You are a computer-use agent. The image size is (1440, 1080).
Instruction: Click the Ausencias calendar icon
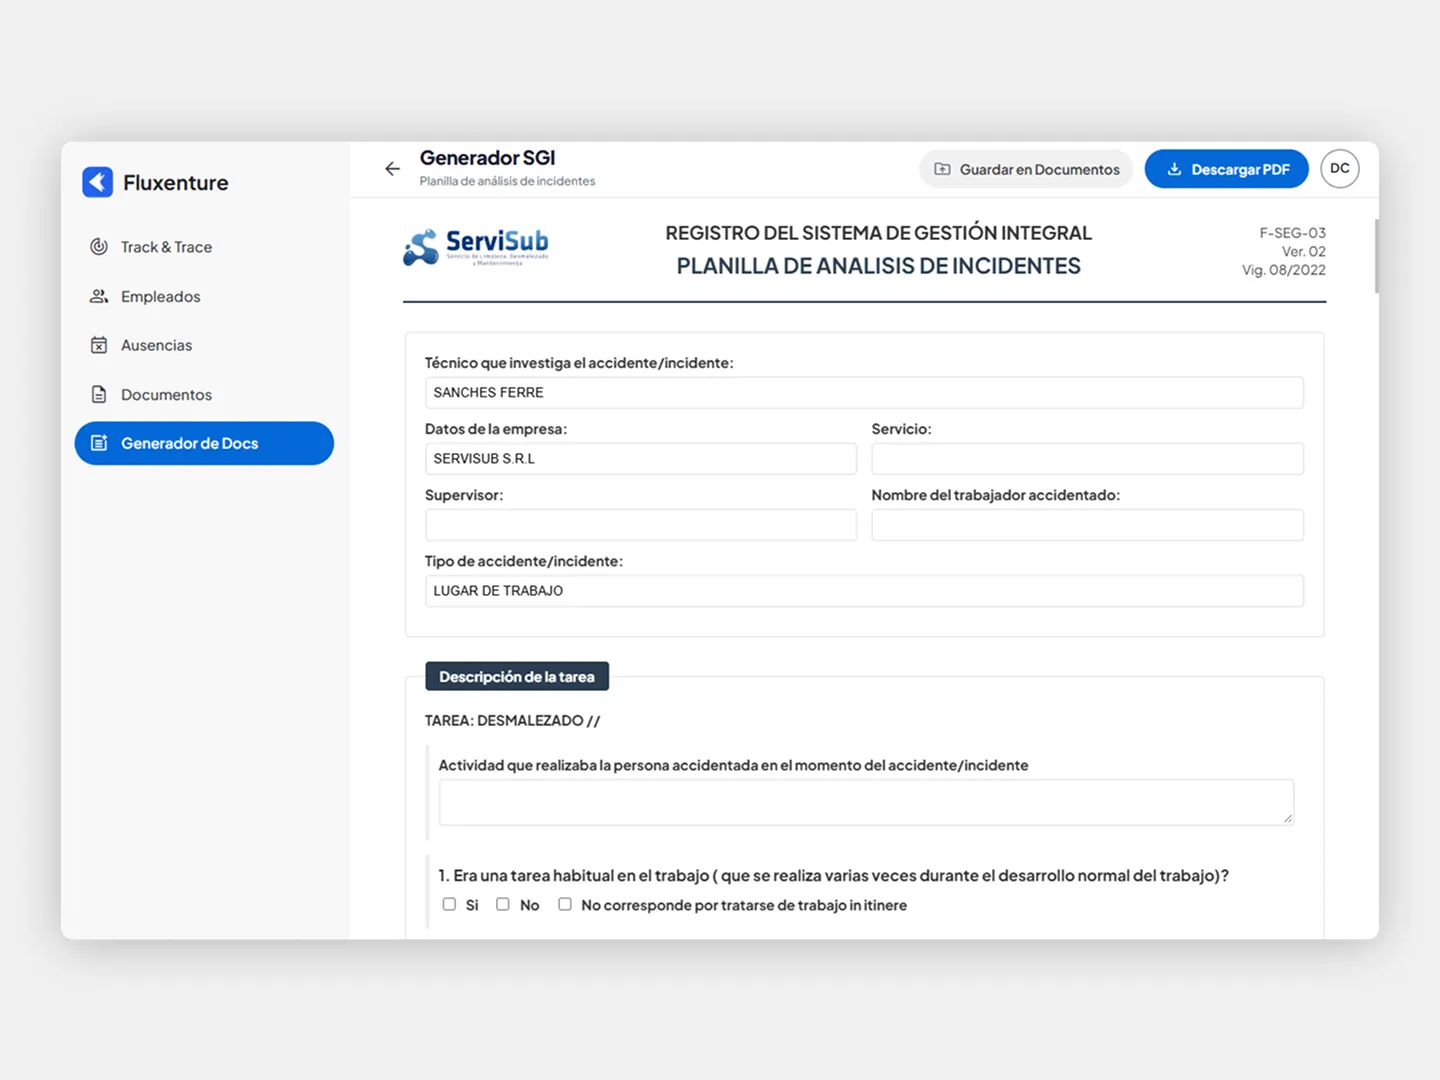(x=99, y=345)
